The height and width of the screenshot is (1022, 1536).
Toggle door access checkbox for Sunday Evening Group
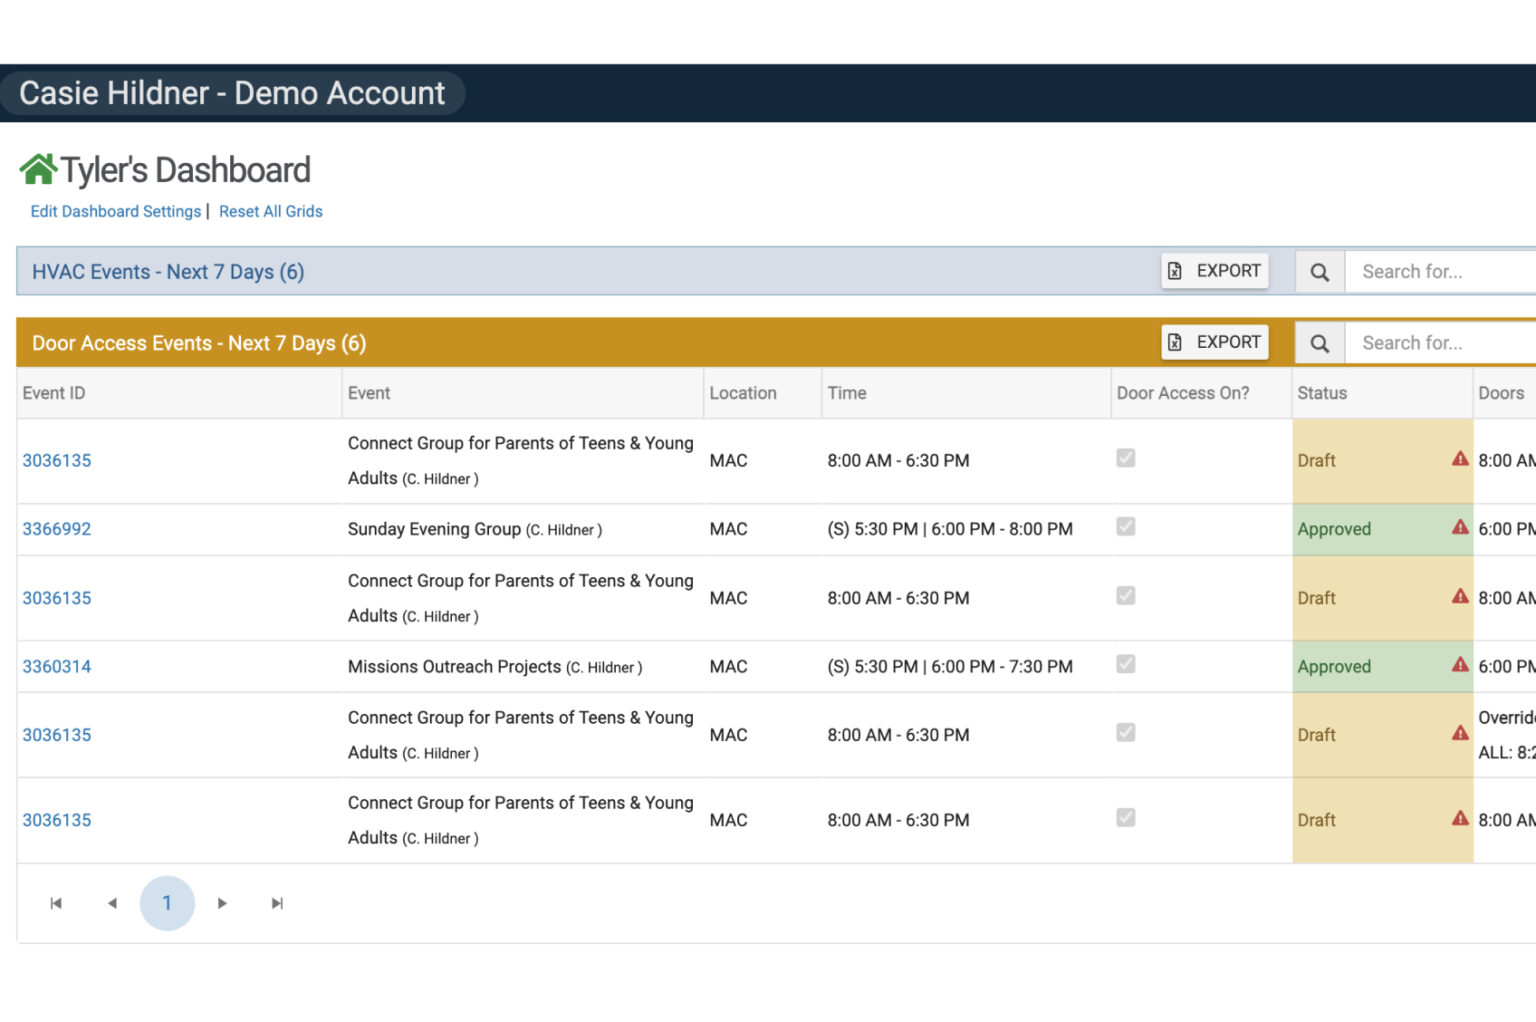tap(1126, 526)
